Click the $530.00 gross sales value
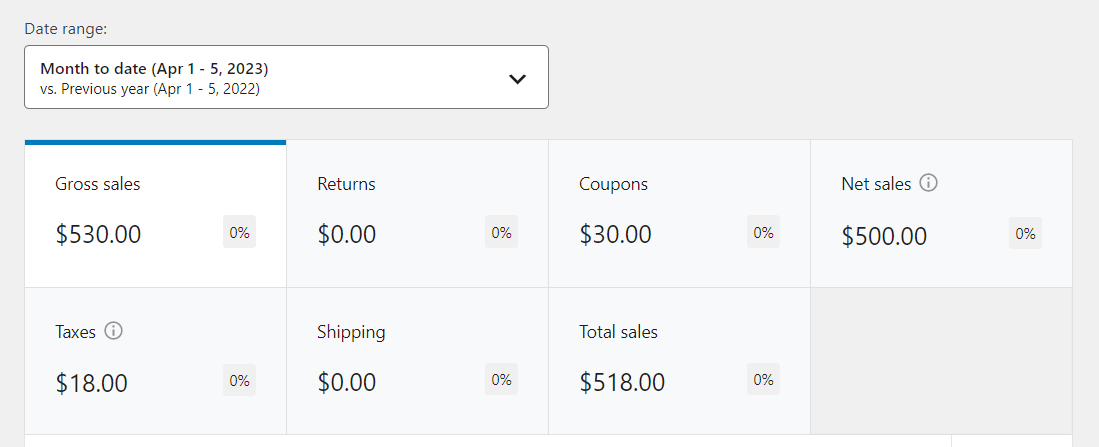 tap(98, 234)
